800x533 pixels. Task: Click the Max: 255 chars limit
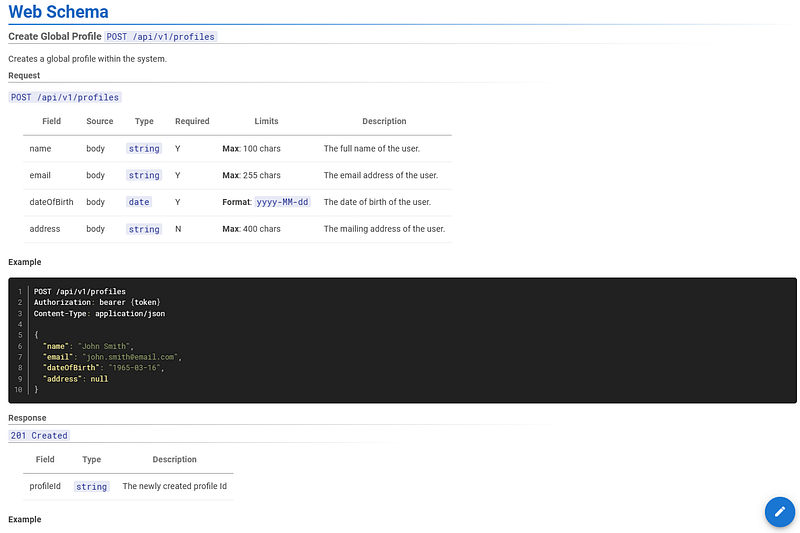pyautogui.click(x=252, y=175)
